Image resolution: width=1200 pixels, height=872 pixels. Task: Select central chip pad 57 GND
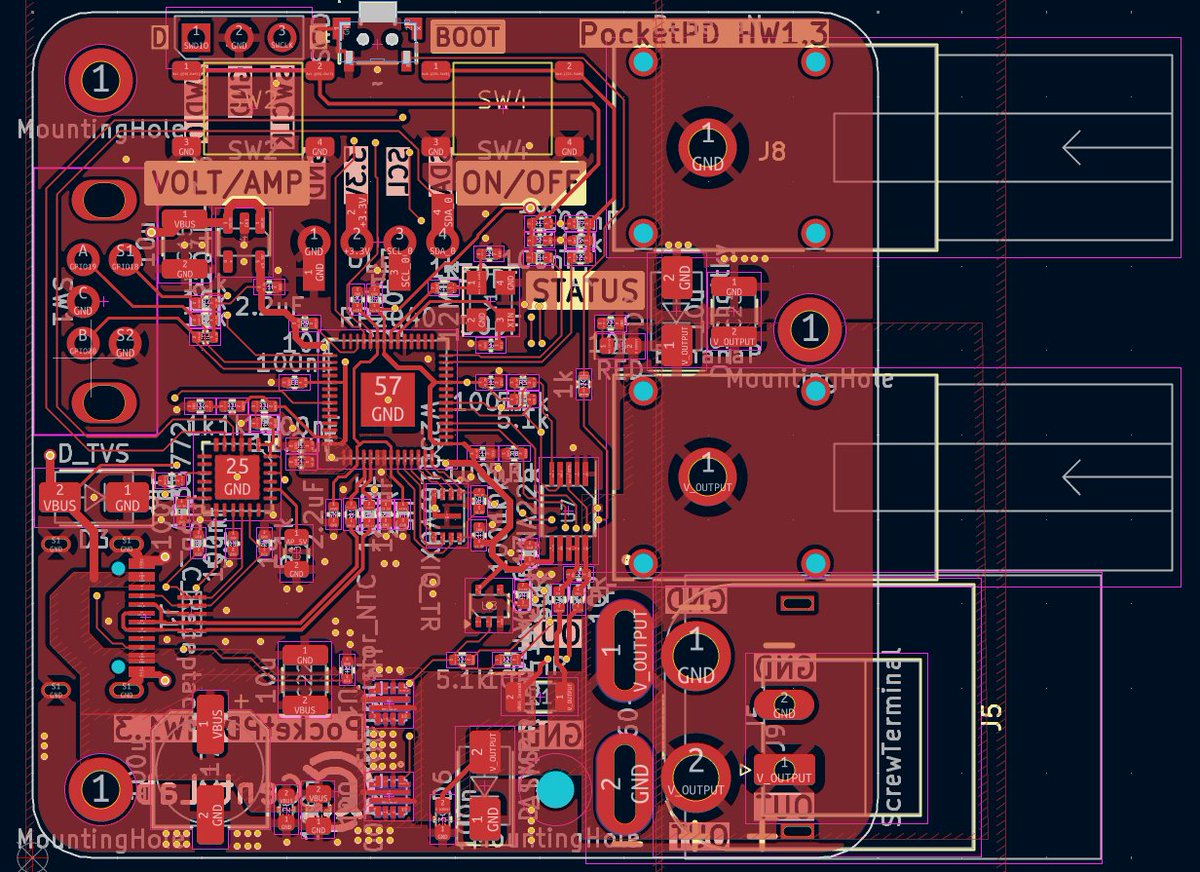(387, 398)
